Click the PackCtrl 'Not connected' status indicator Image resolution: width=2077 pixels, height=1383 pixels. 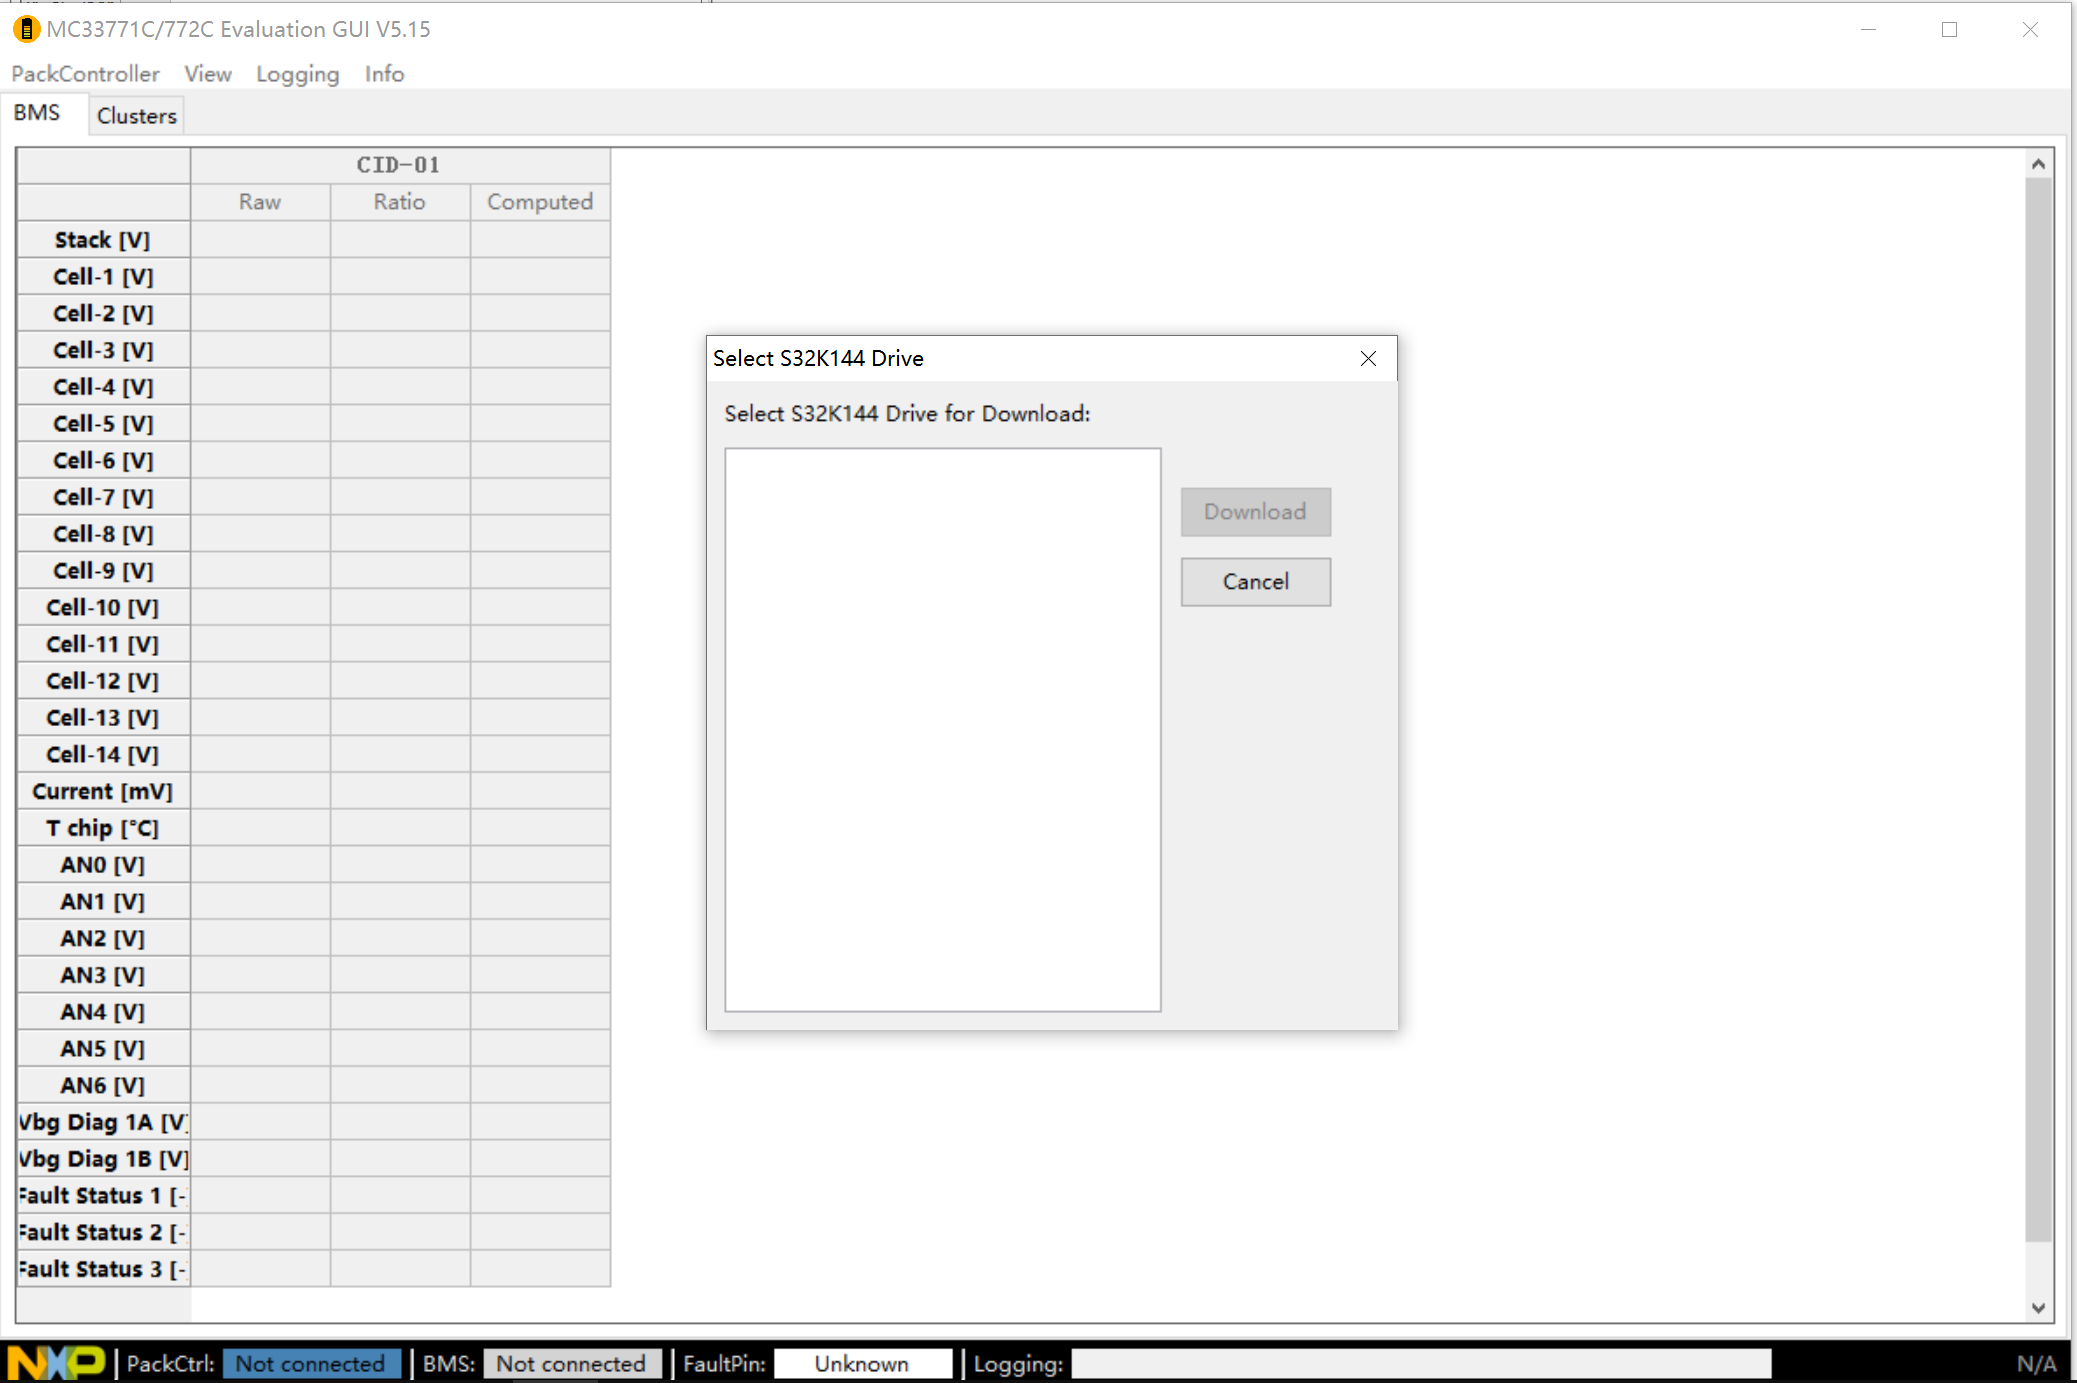coord(311,1363)
